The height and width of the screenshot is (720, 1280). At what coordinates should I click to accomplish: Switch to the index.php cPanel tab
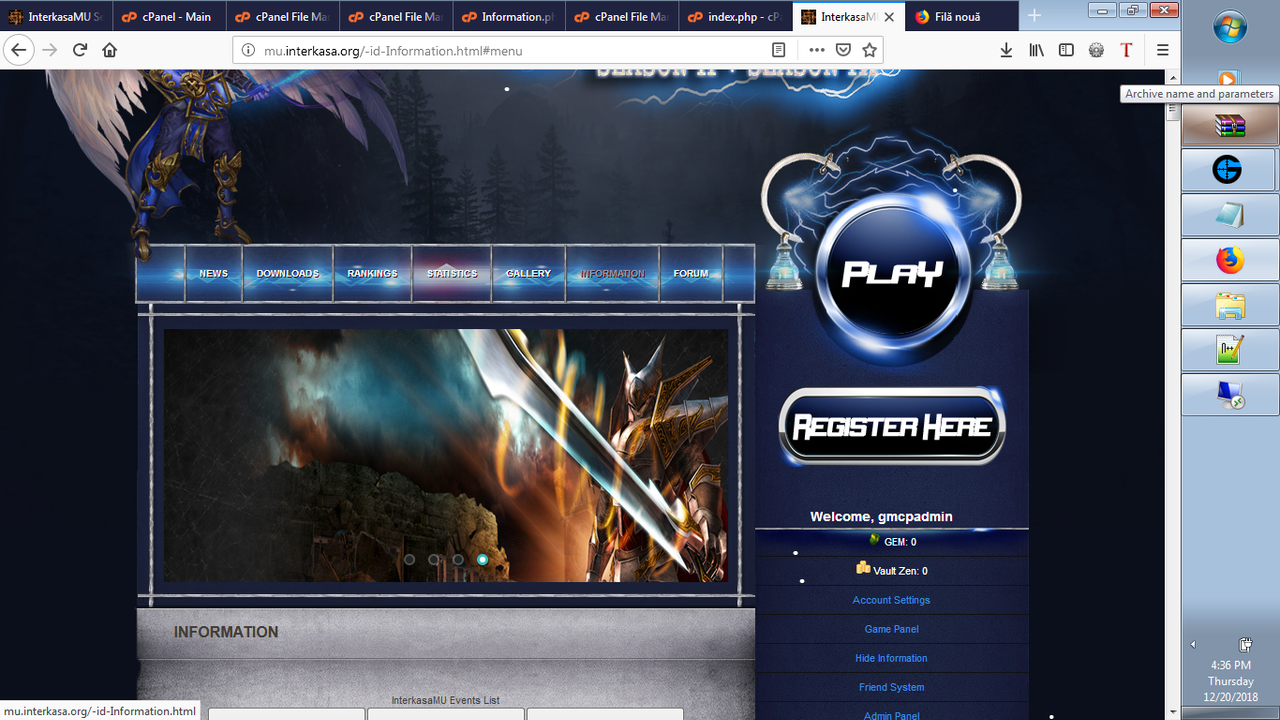(x=734, y=17)
